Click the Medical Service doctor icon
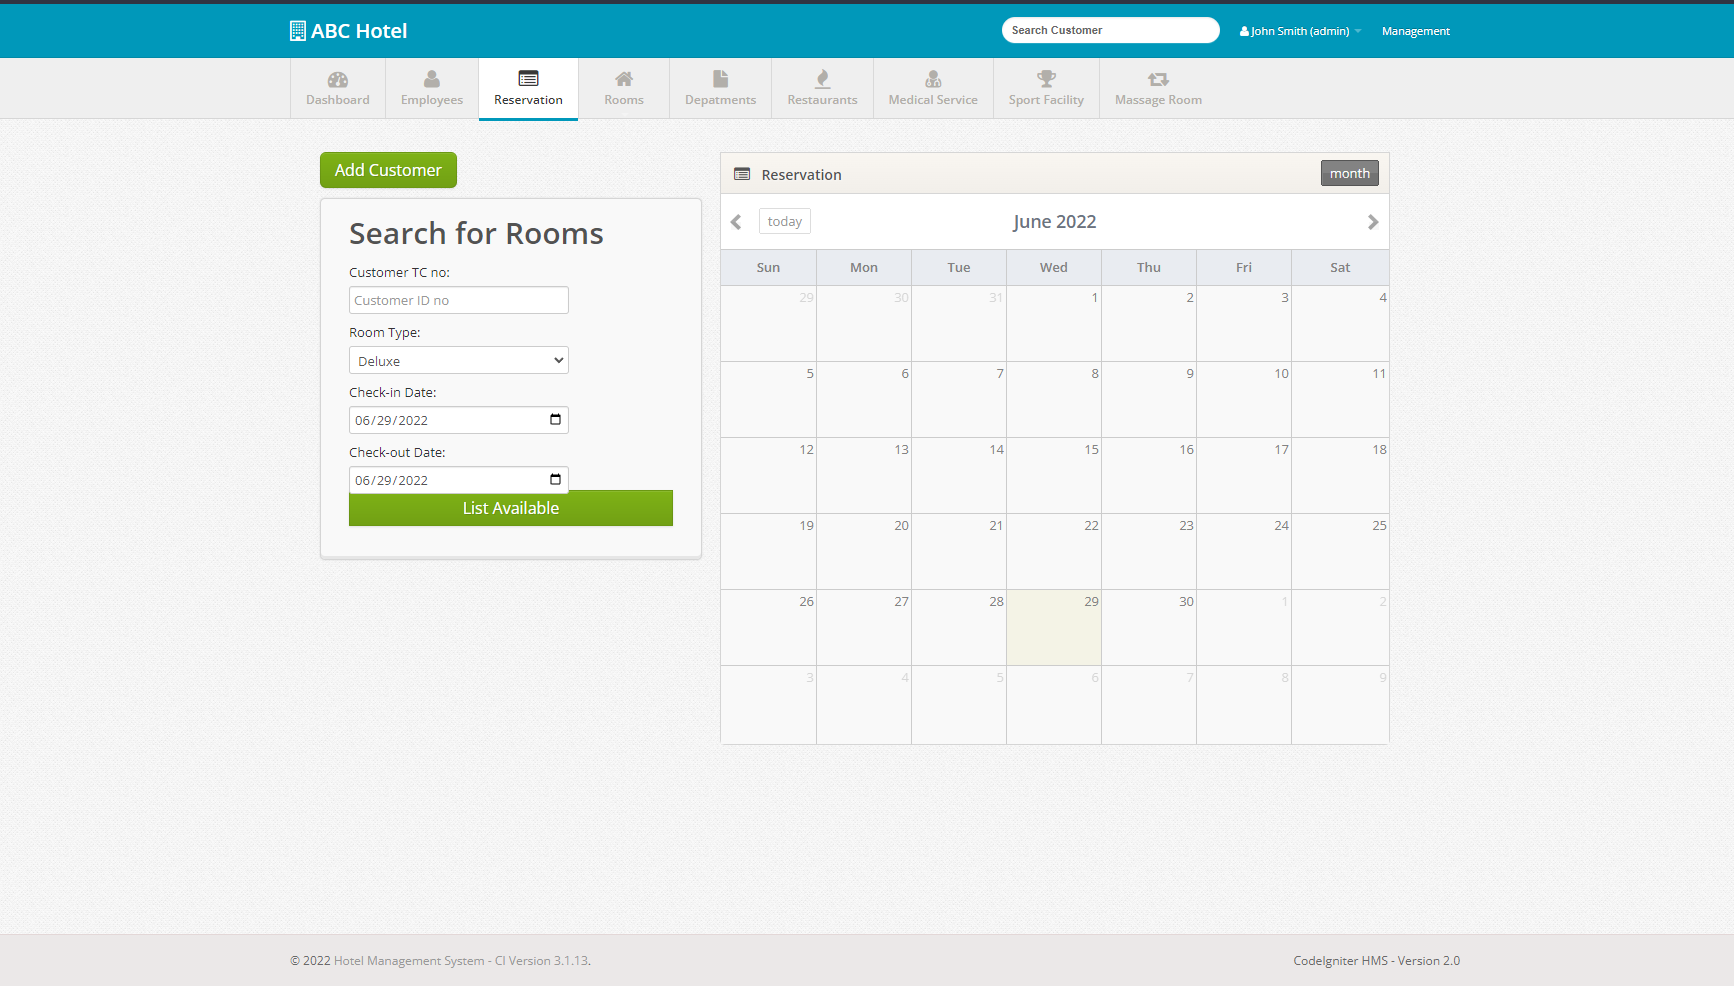 point(933,79)
